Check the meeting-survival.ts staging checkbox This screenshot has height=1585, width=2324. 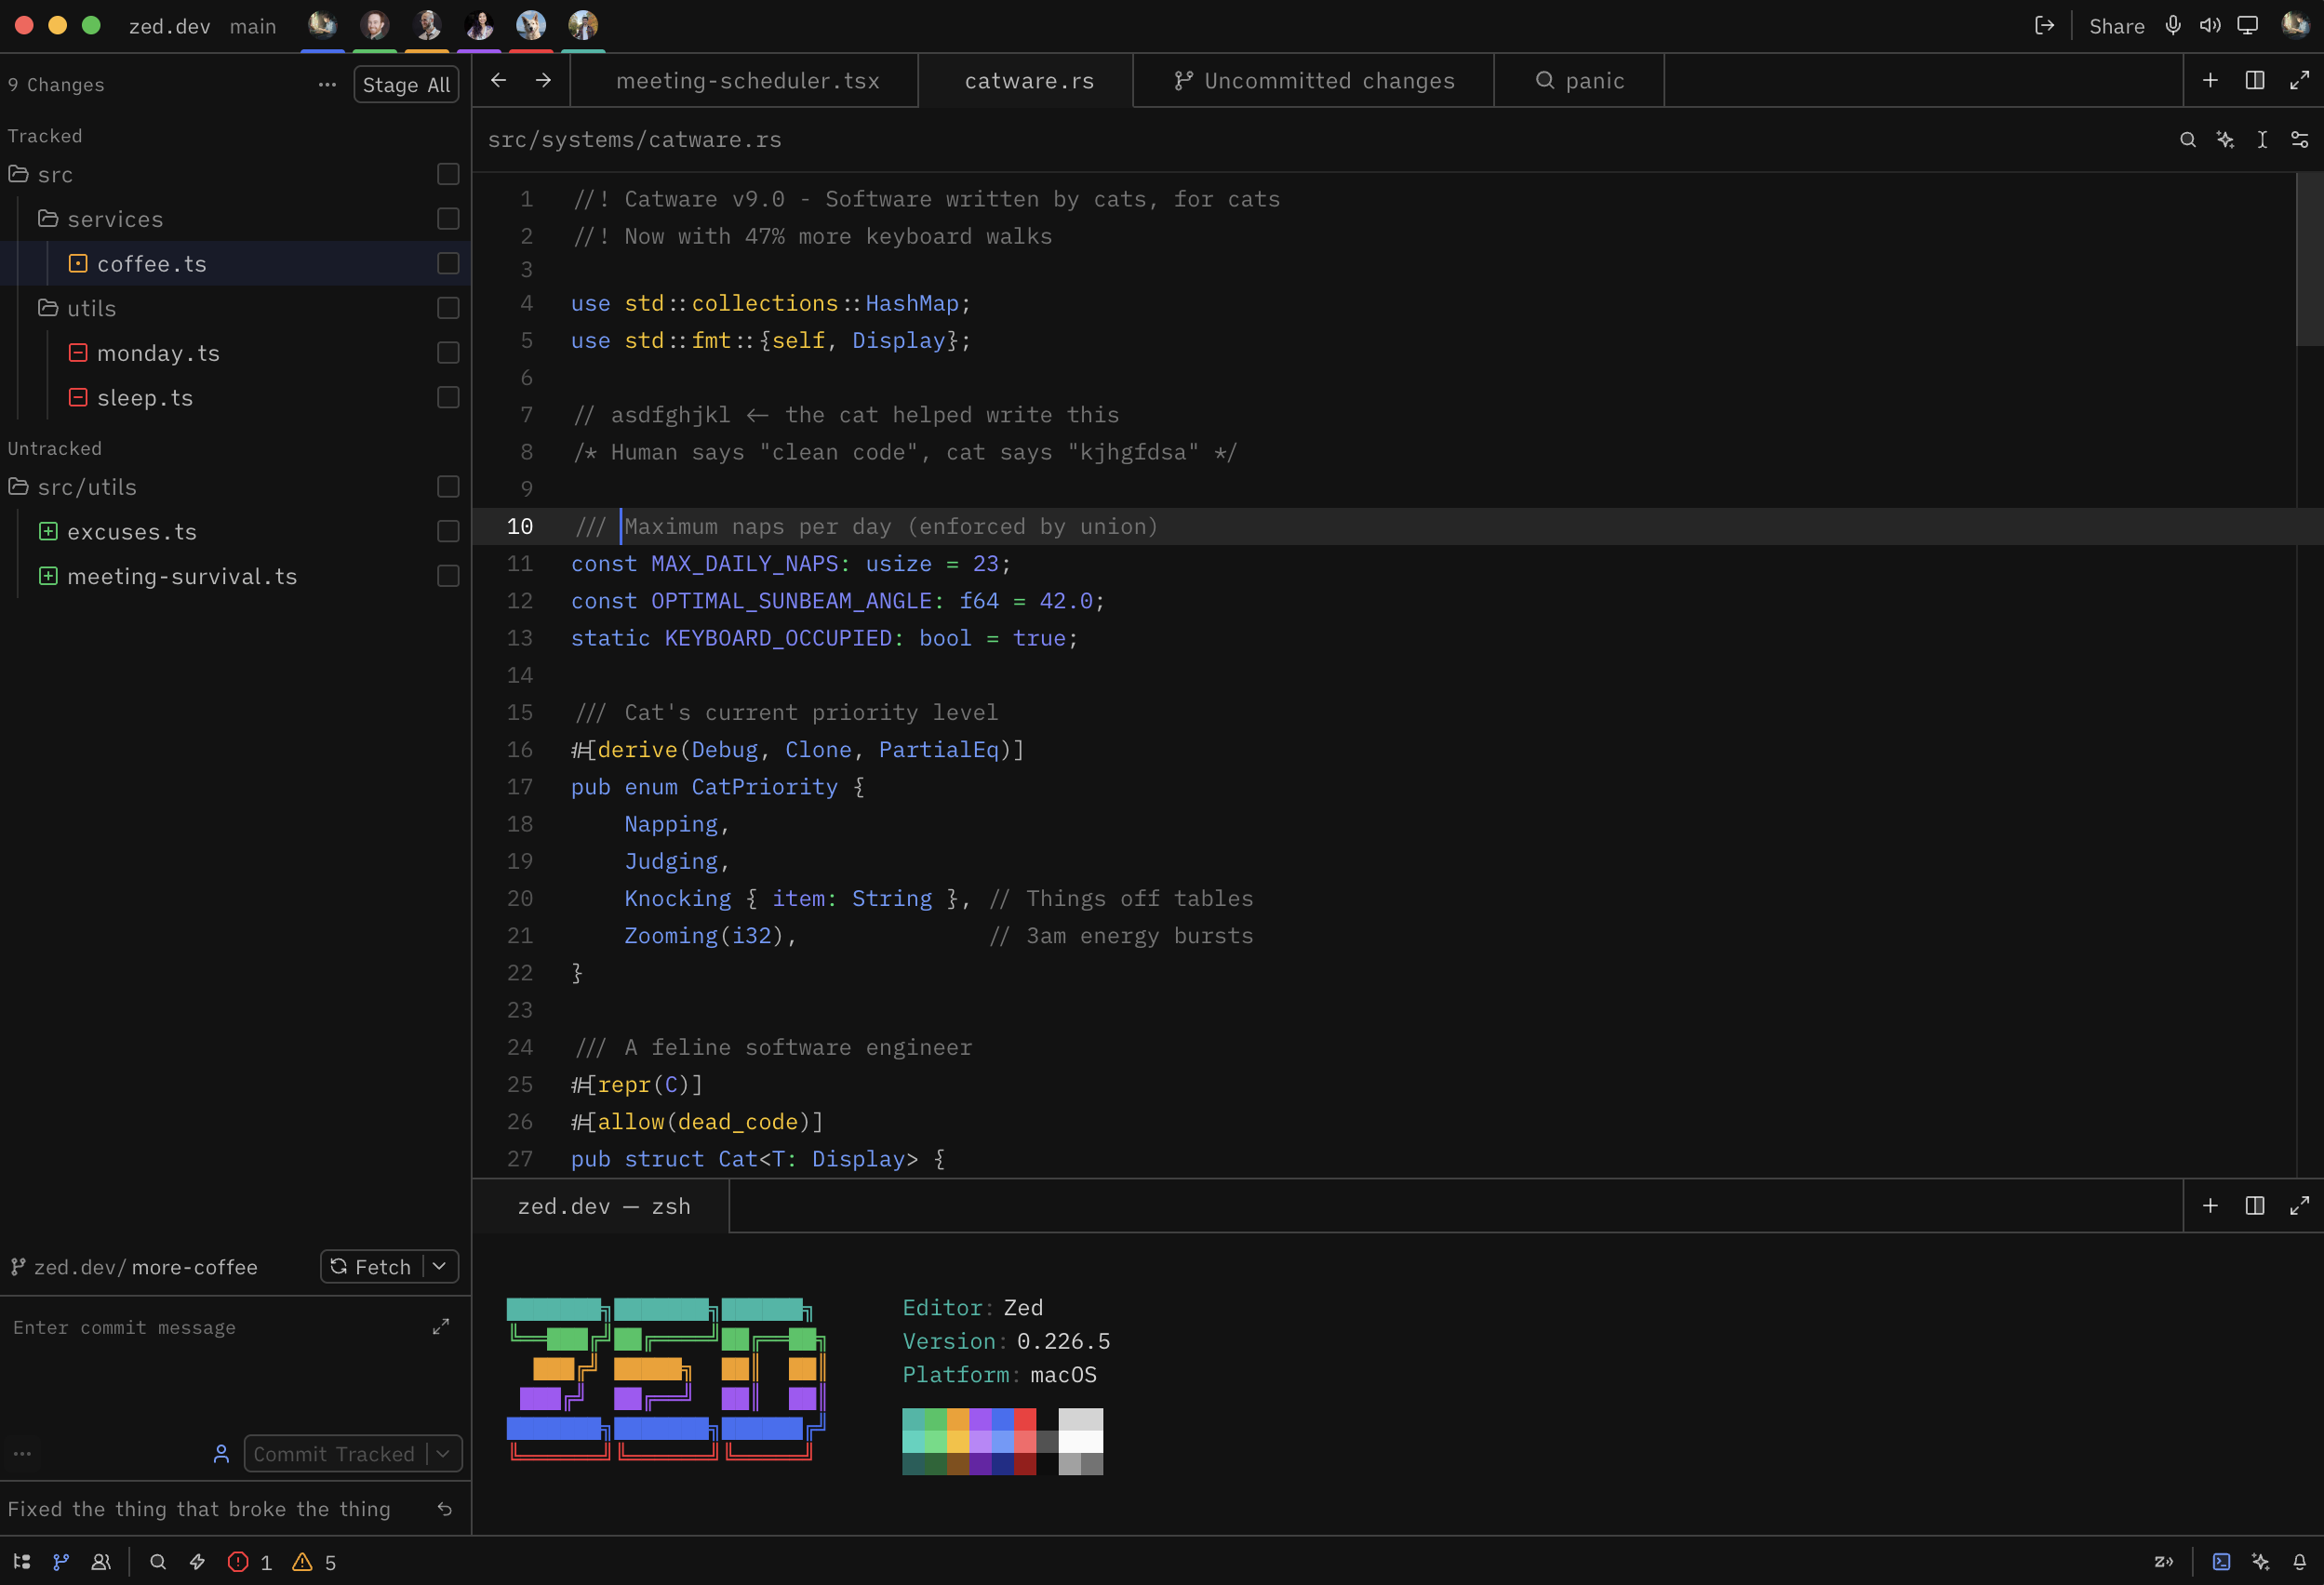click(x=448, y=576)
